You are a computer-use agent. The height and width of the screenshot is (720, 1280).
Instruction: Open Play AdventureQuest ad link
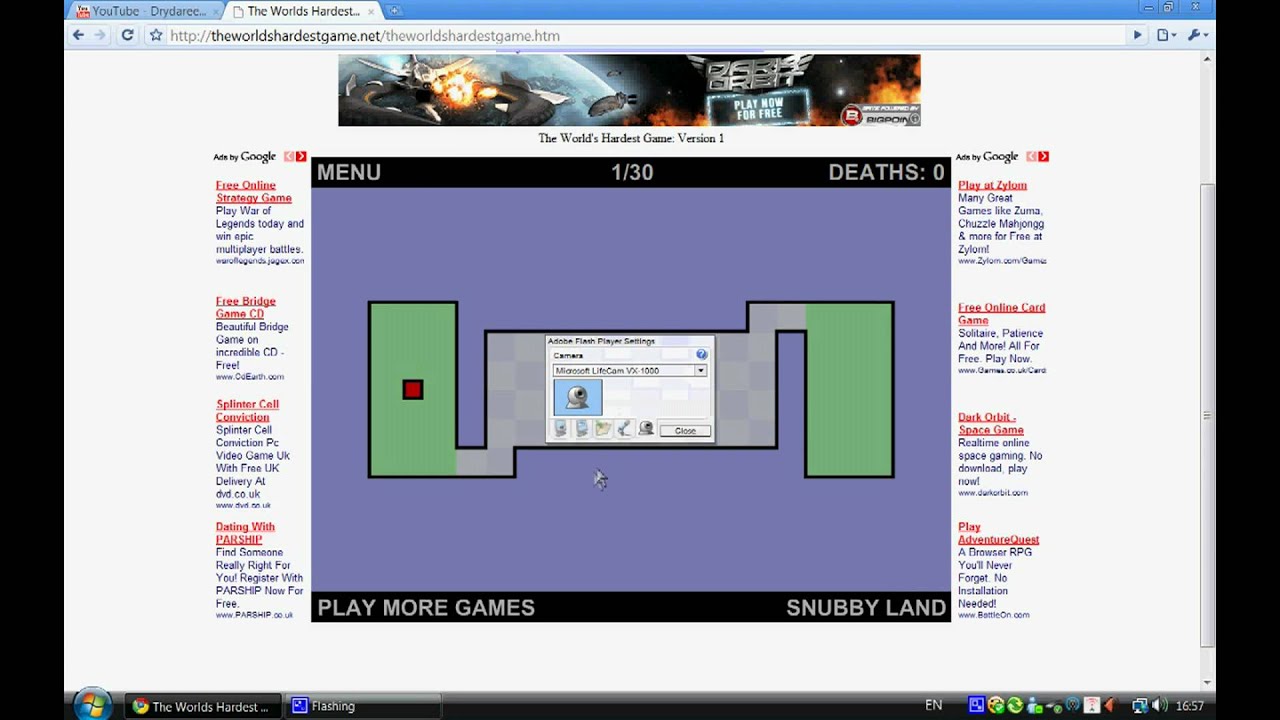coord(998,533)
